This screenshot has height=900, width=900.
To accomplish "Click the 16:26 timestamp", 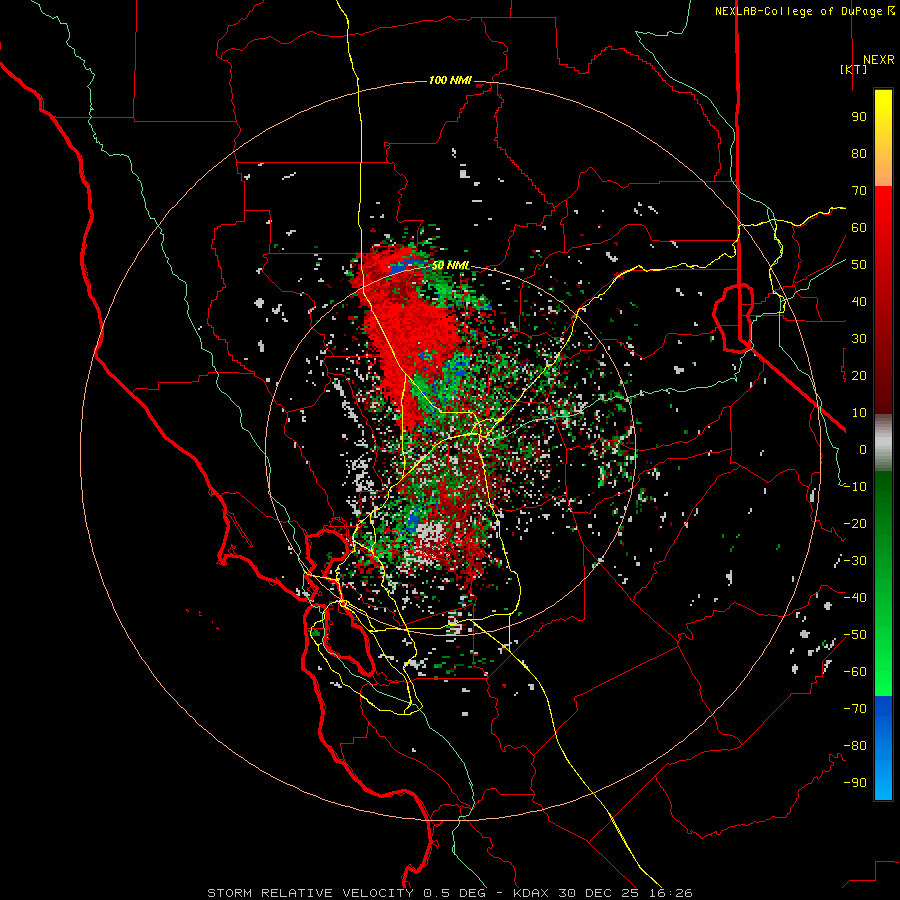I will [x=671, y=893].
